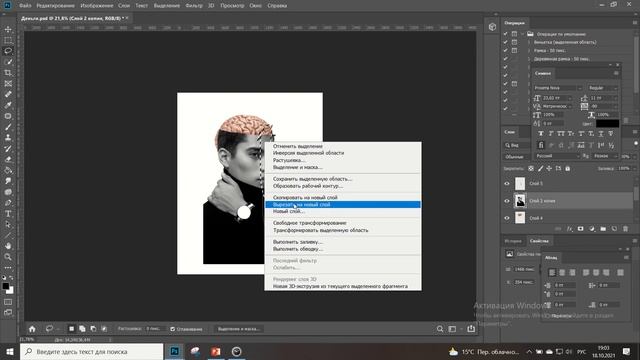This screenshot has width=640, height=360.
Task: Click the background color swatch
Action: [11, 291]
